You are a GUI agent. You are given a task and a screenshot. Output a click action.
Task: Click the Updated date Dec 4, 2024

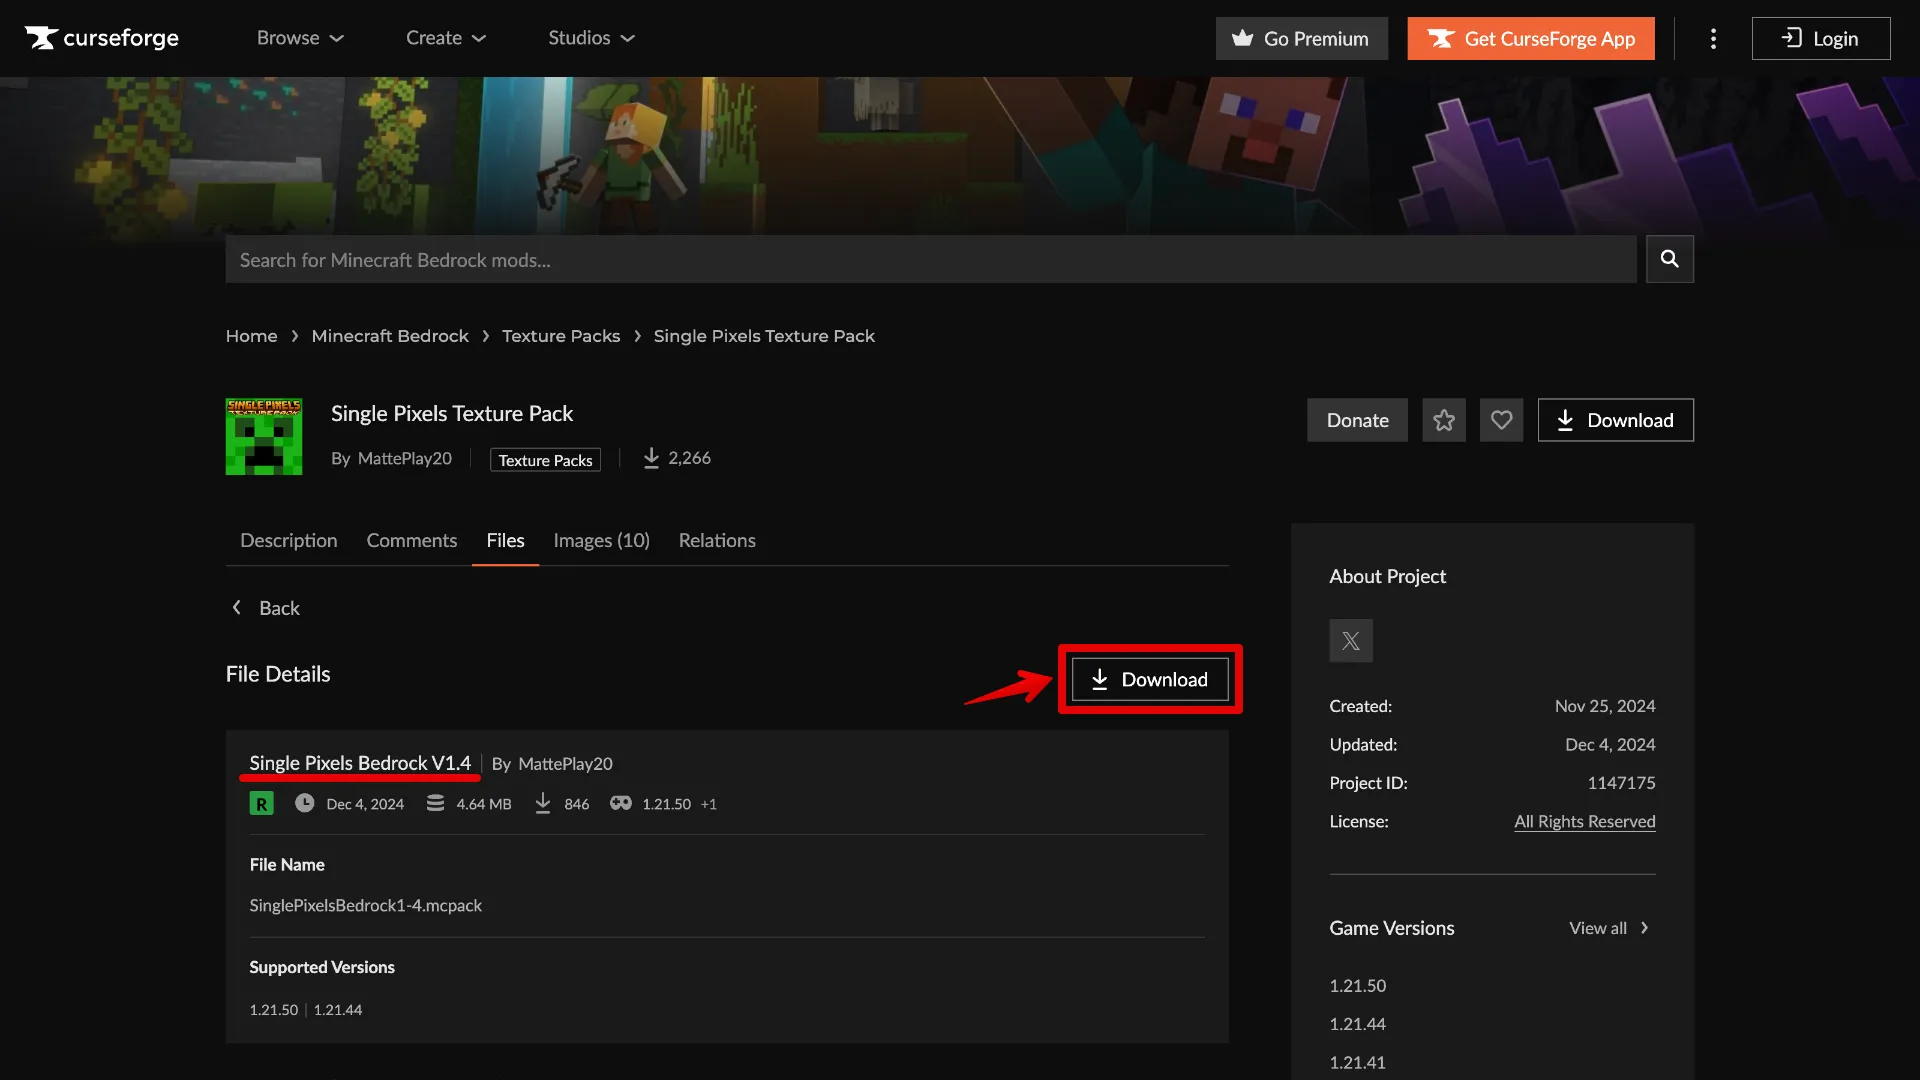click(x=1610, y=745)
